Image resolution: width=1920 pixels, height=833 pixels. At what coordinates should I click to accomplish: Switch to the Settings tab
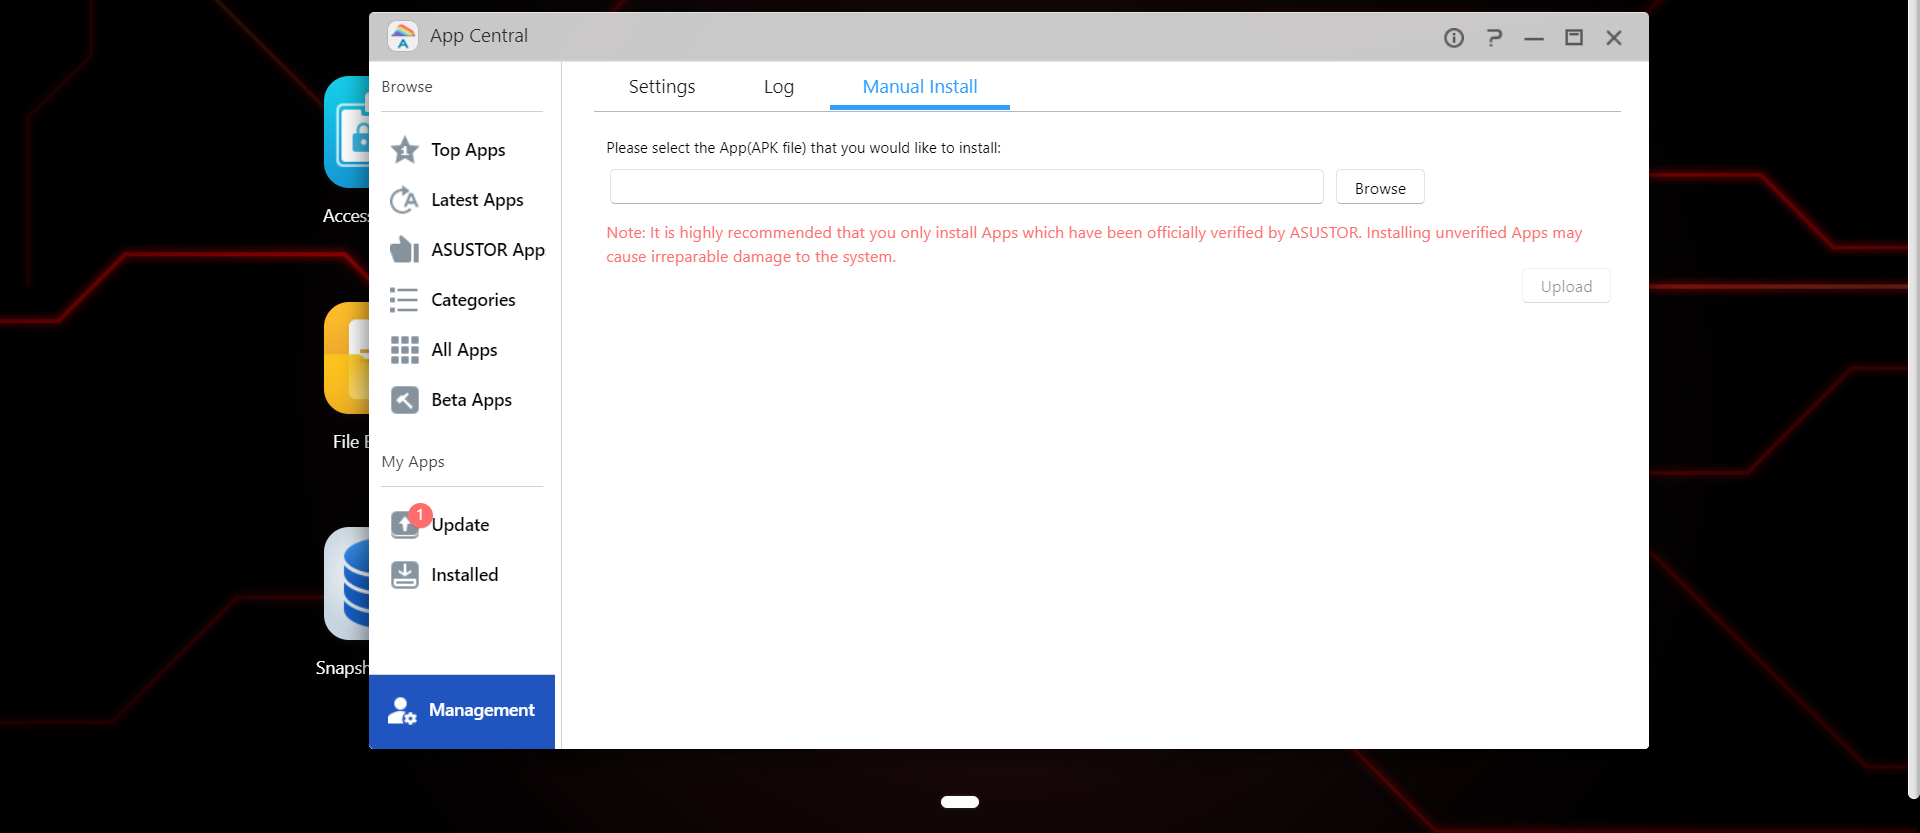661,87
